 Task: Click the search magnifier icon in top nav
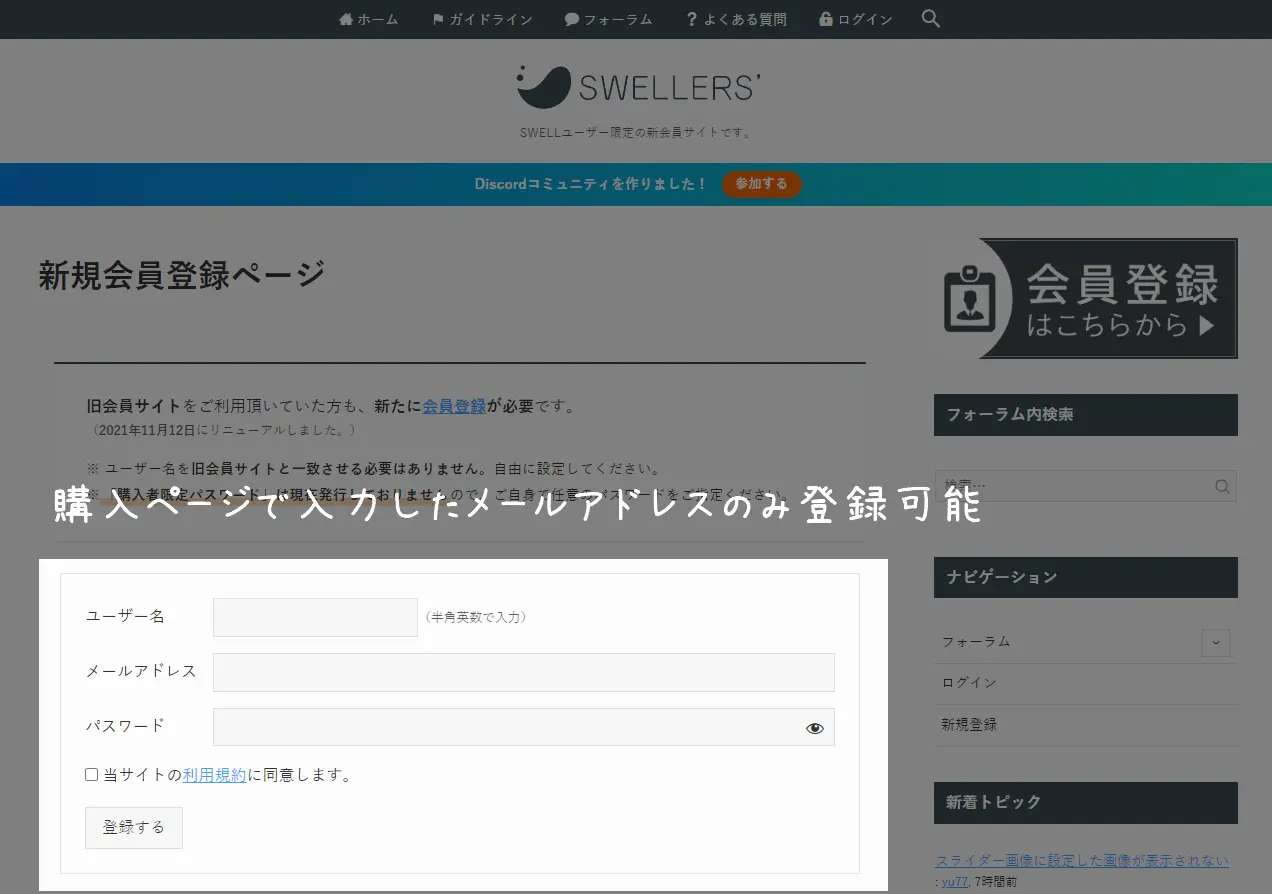[930, 19]
